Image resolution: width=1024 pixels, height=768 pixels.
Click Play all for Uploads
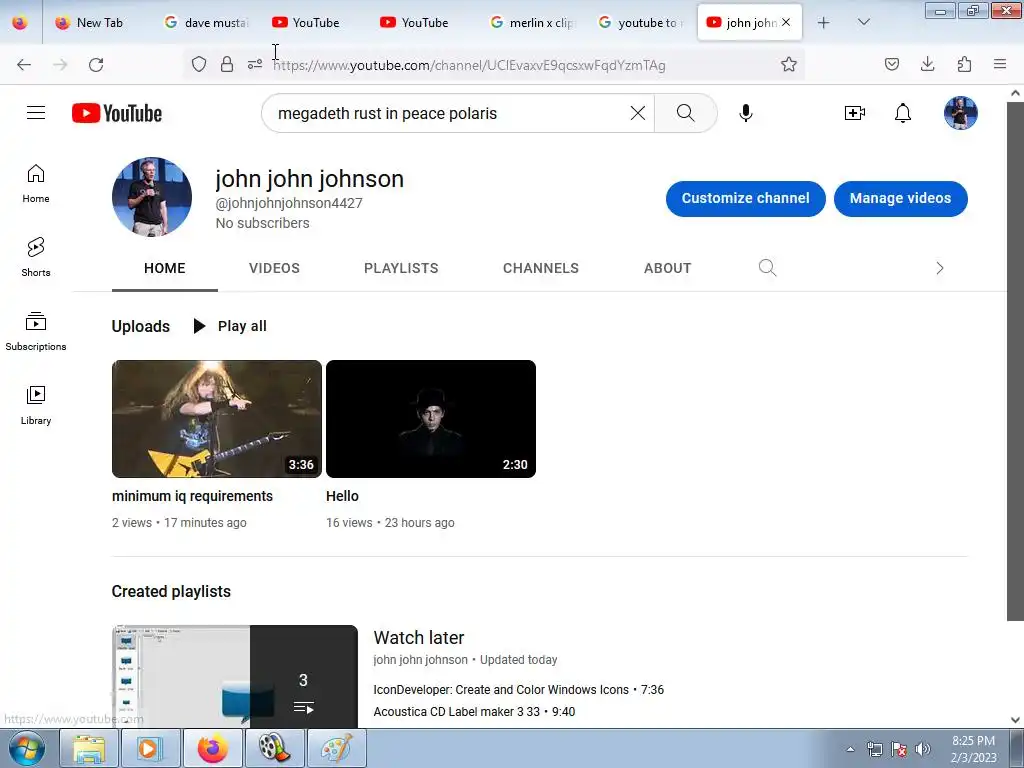(231, 326)
